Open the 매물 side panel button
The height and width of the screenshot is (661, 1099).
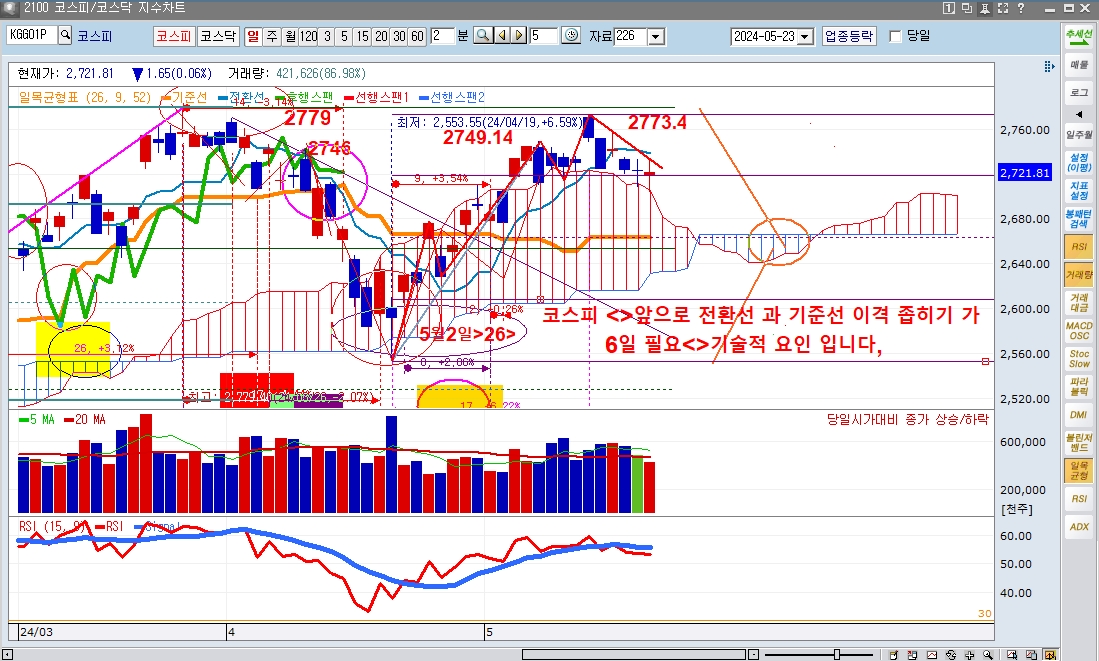click(x=1079, y=65)
